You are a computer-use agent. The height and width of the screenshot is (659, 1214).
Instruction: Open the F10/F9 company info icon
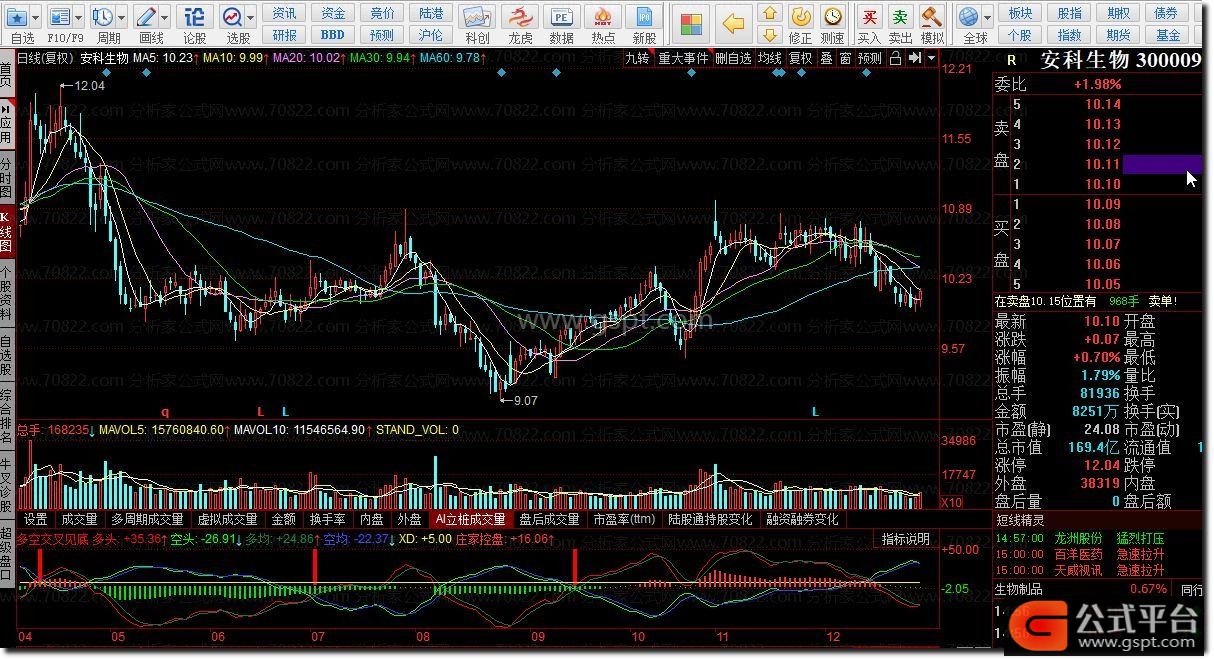(x=61, y=17)
